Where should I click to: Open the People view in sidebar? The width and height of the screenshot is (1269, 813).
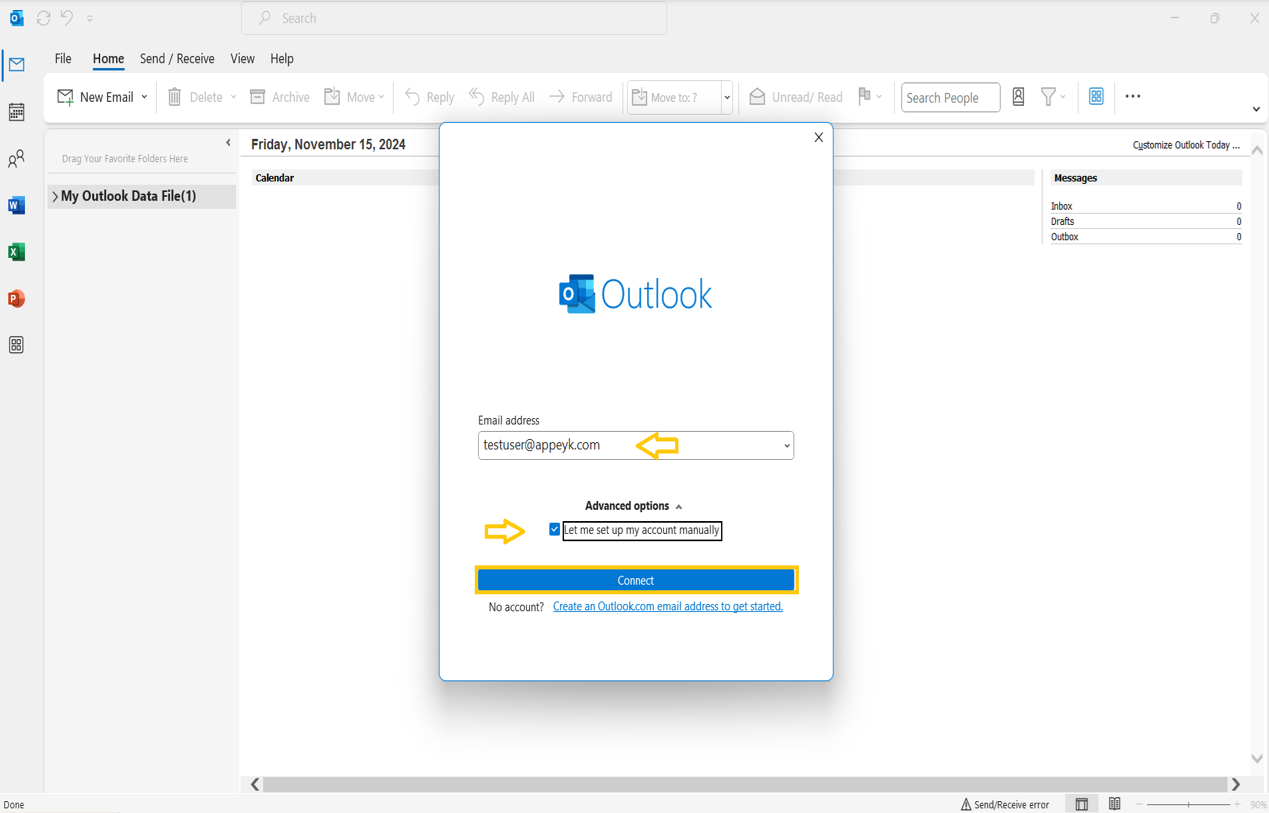[x=17, y=159]
